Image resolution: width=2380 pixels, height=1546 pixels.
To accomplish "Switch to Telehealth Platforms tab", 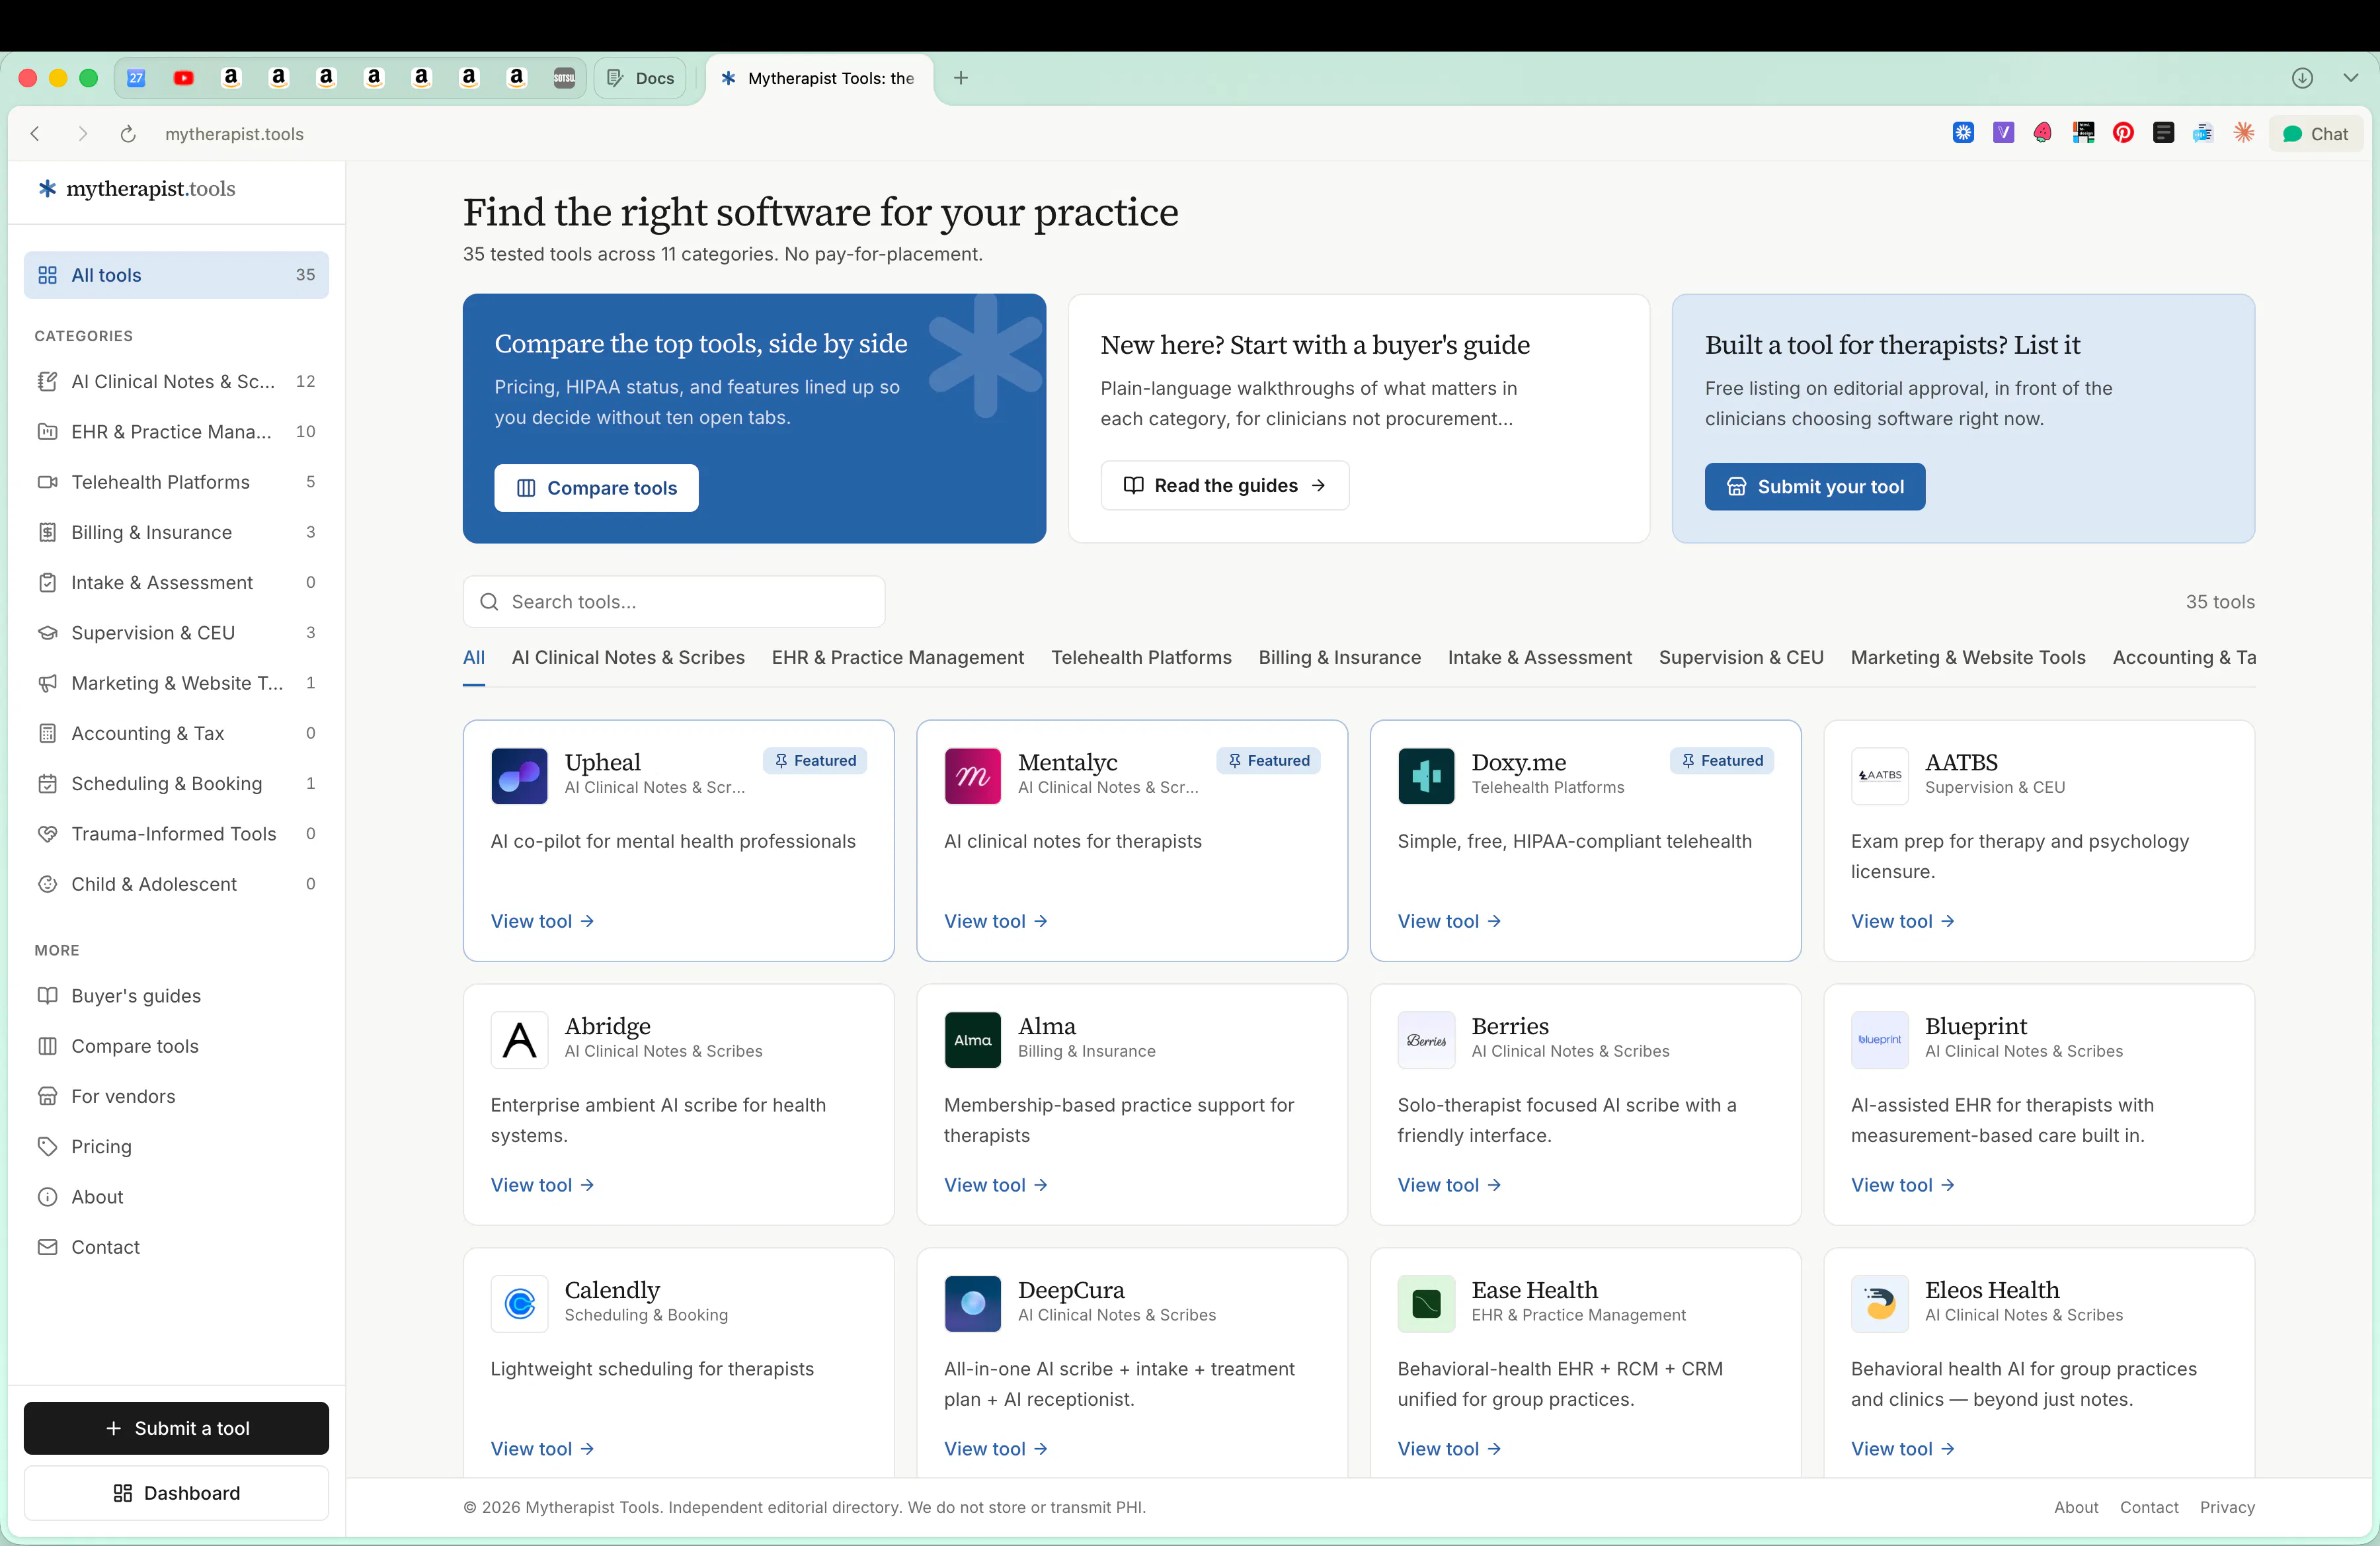I will pyautogui.click(x=1141, y=657).
